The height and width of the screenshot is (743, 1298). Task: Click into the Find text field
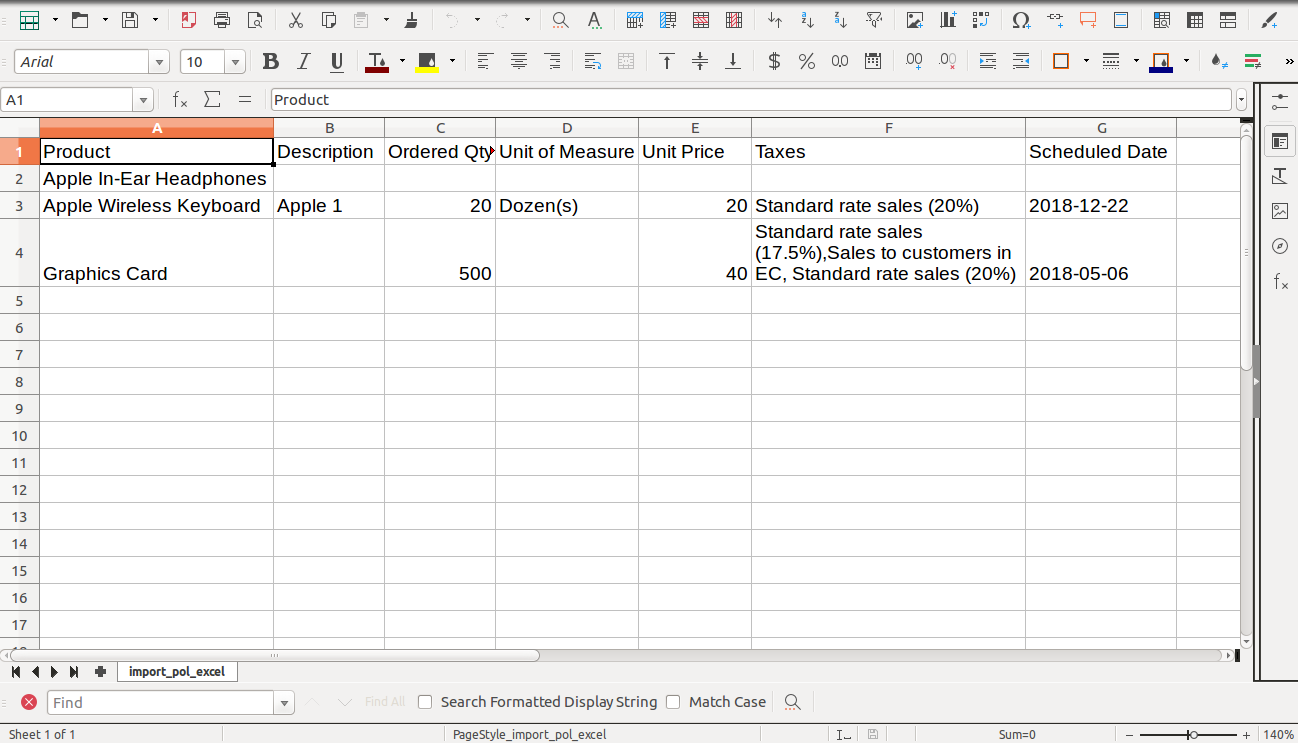(x=161, y=703)
